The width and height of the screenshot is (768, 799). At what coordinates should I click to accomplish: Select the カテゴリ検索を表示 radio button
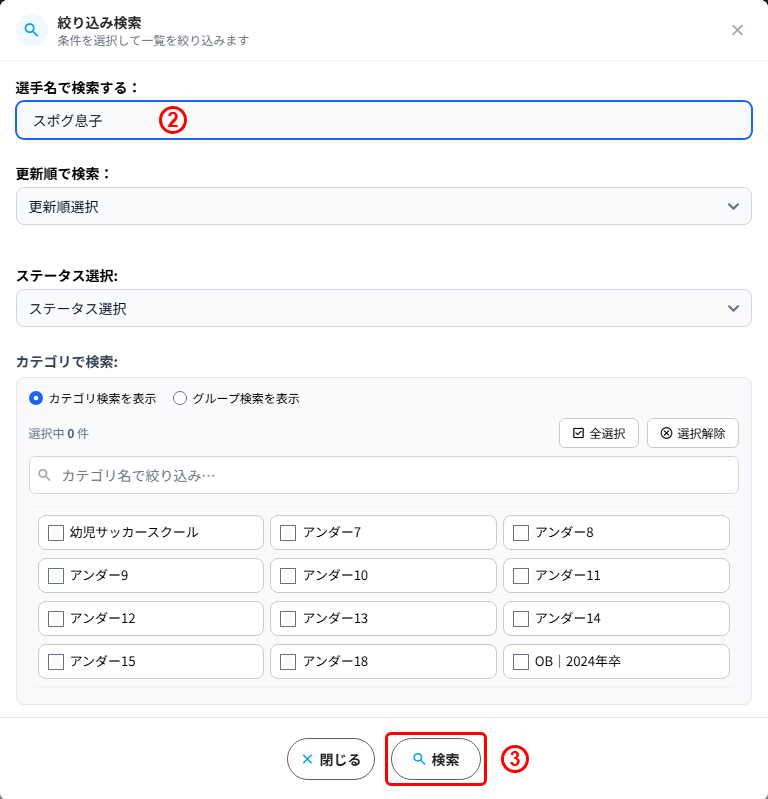[36, 398]
